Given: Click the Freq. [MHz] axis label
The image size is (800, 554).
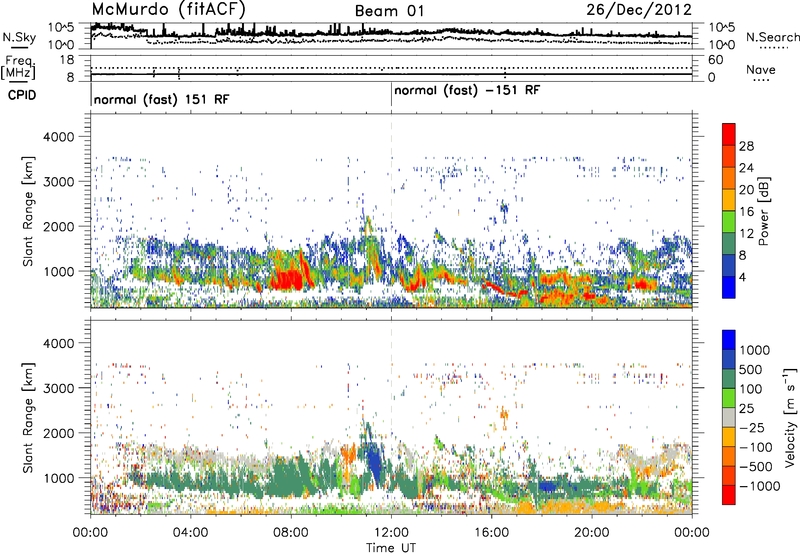Looking at the screenshot, I should [18, 67].
